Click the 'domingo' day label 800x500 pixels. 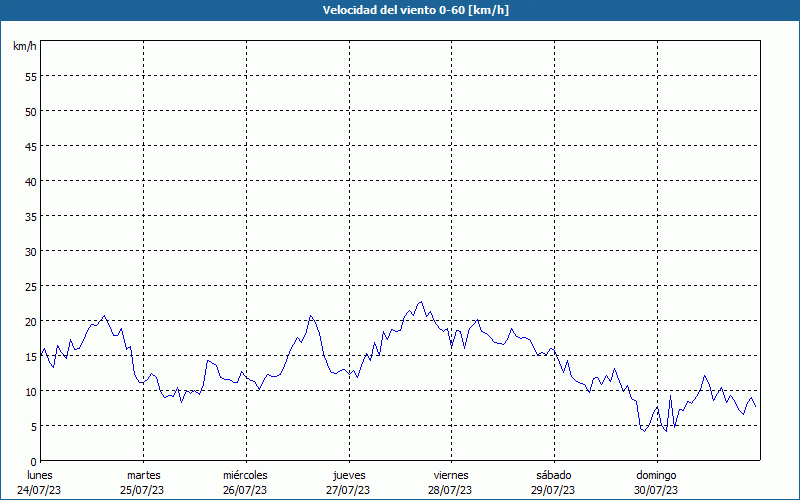click(656, 475)
